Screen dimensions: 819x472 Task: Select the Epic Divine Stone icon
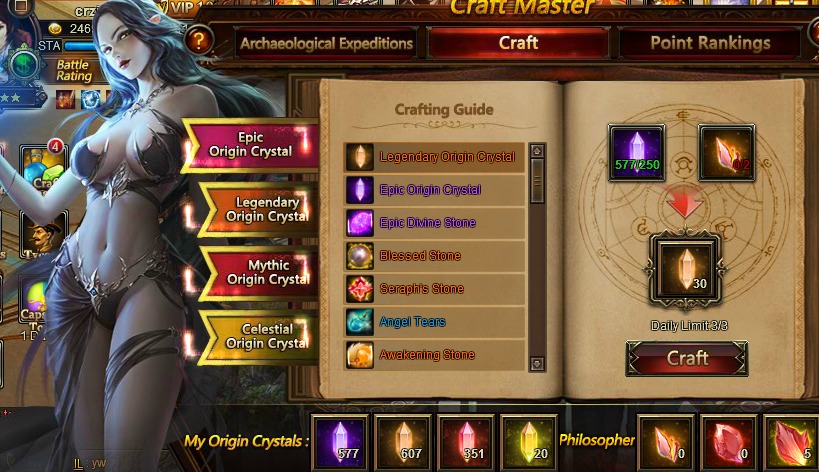(360, 222)
